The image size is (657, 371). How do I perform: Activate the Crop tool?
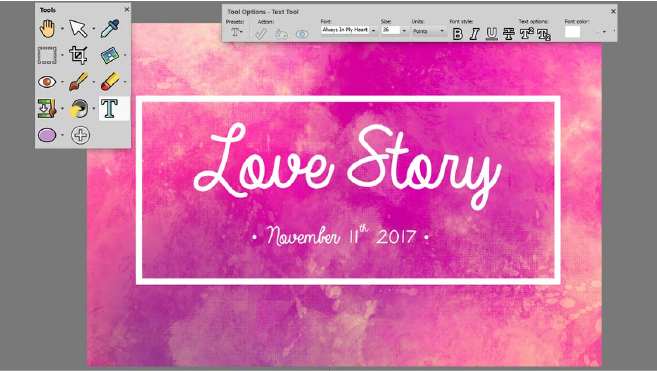(78, 55)
